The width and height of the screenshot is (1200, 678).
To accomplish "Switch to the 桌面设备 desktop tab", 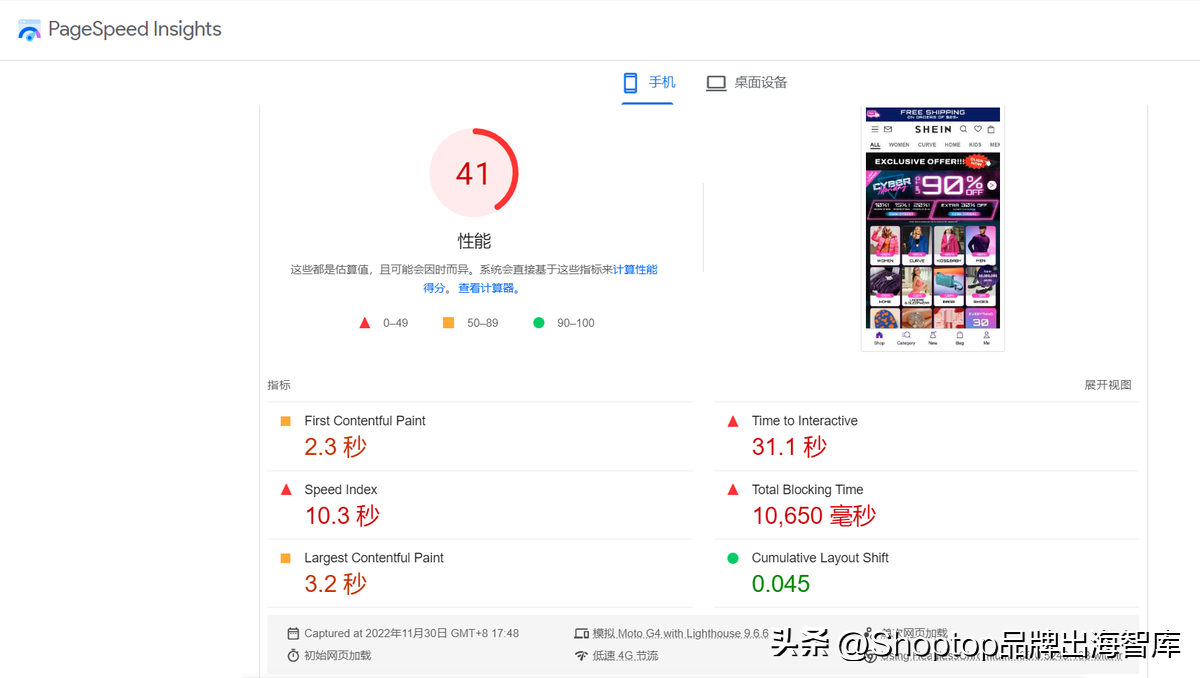I will coord(747,83).
